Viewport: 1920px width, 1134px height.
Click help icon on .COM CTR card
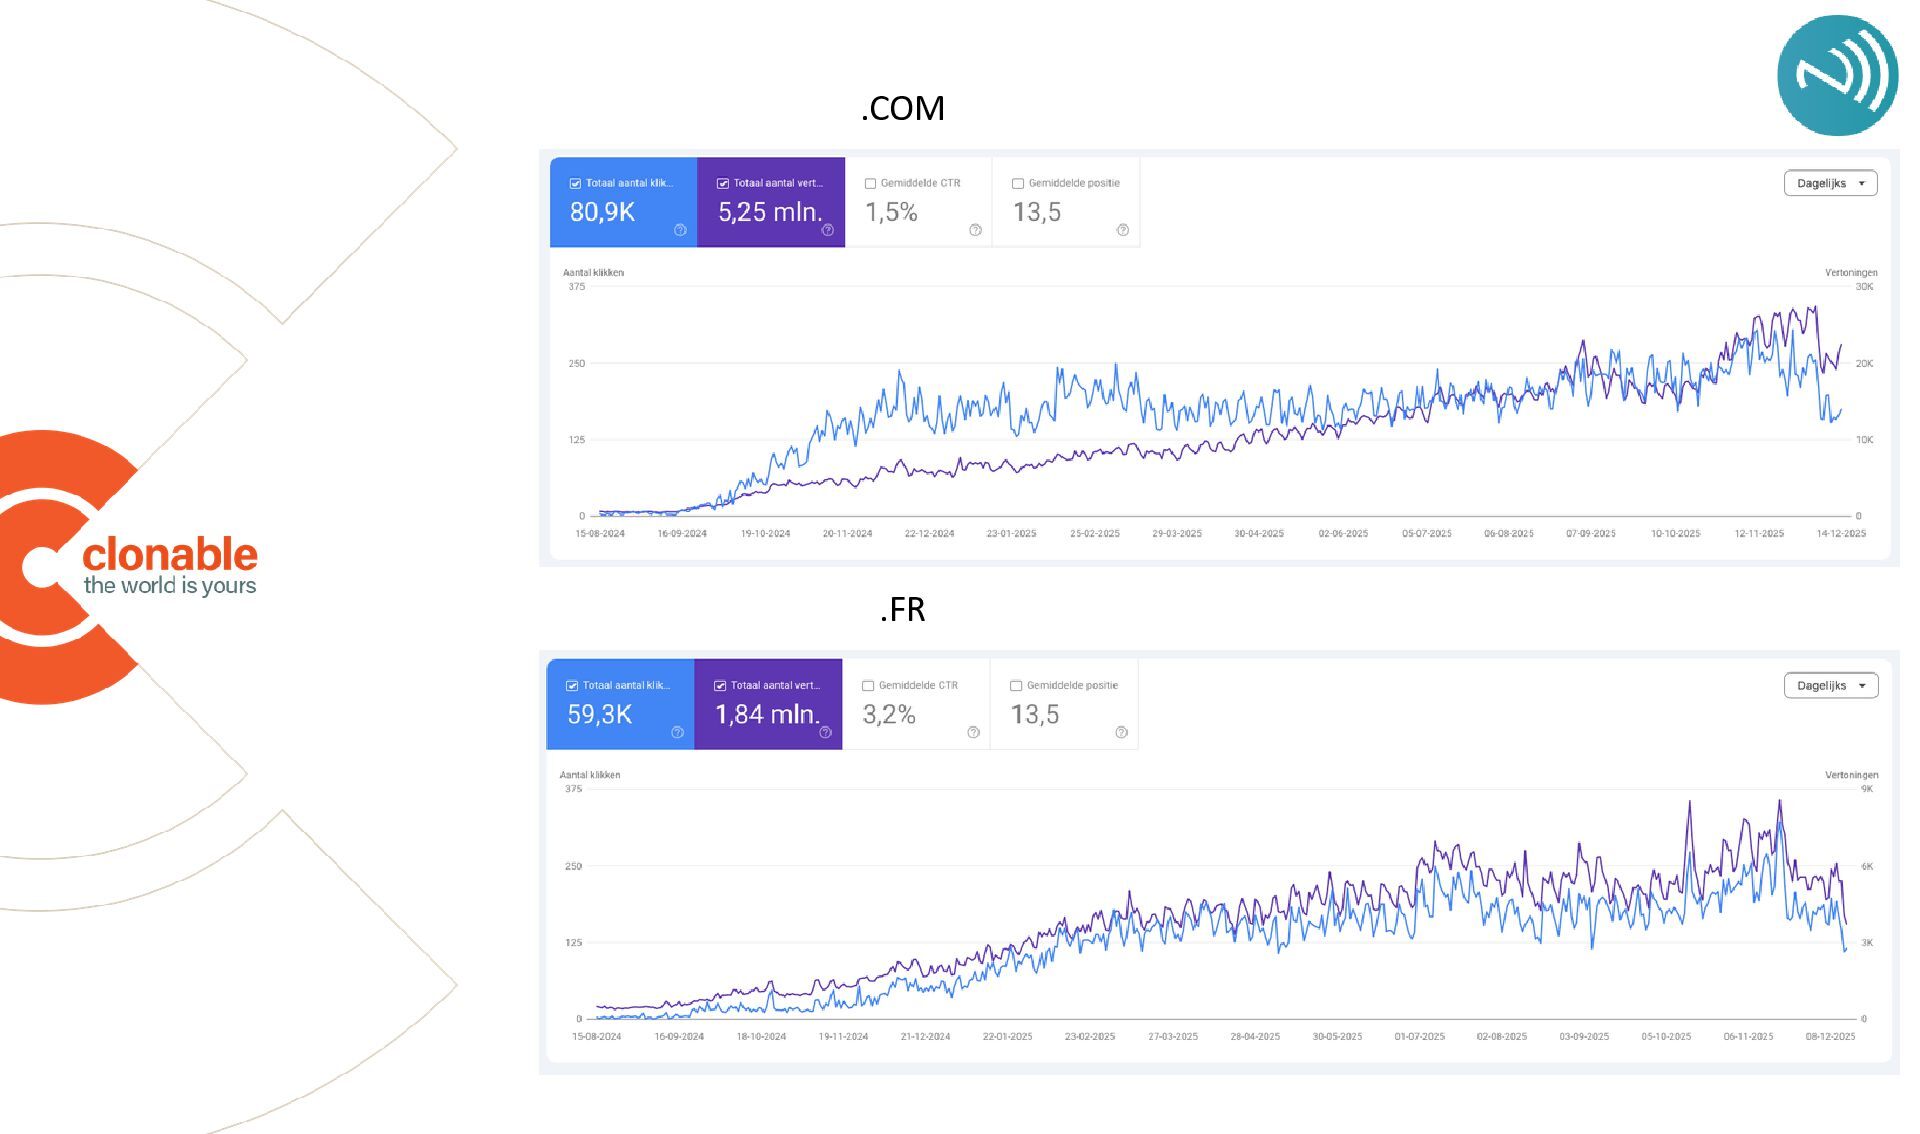pos(975,230)
